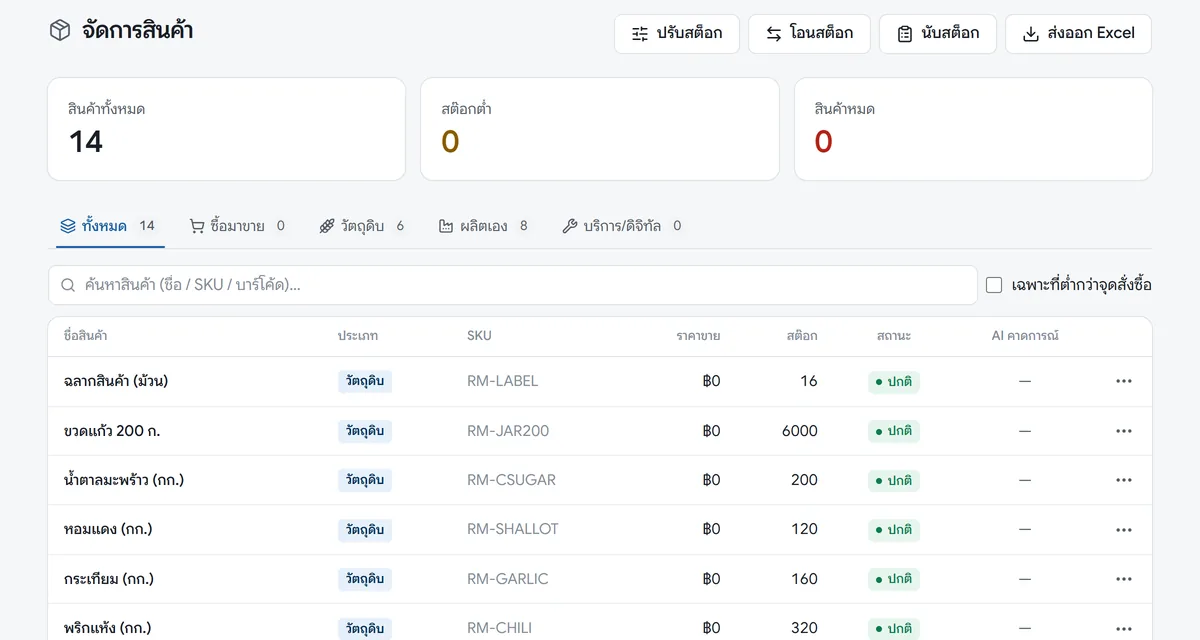Screen dimensions: 1200x640
Task: Click the package box icon beside จัดการสินค้า
Action: pos(60,31)
